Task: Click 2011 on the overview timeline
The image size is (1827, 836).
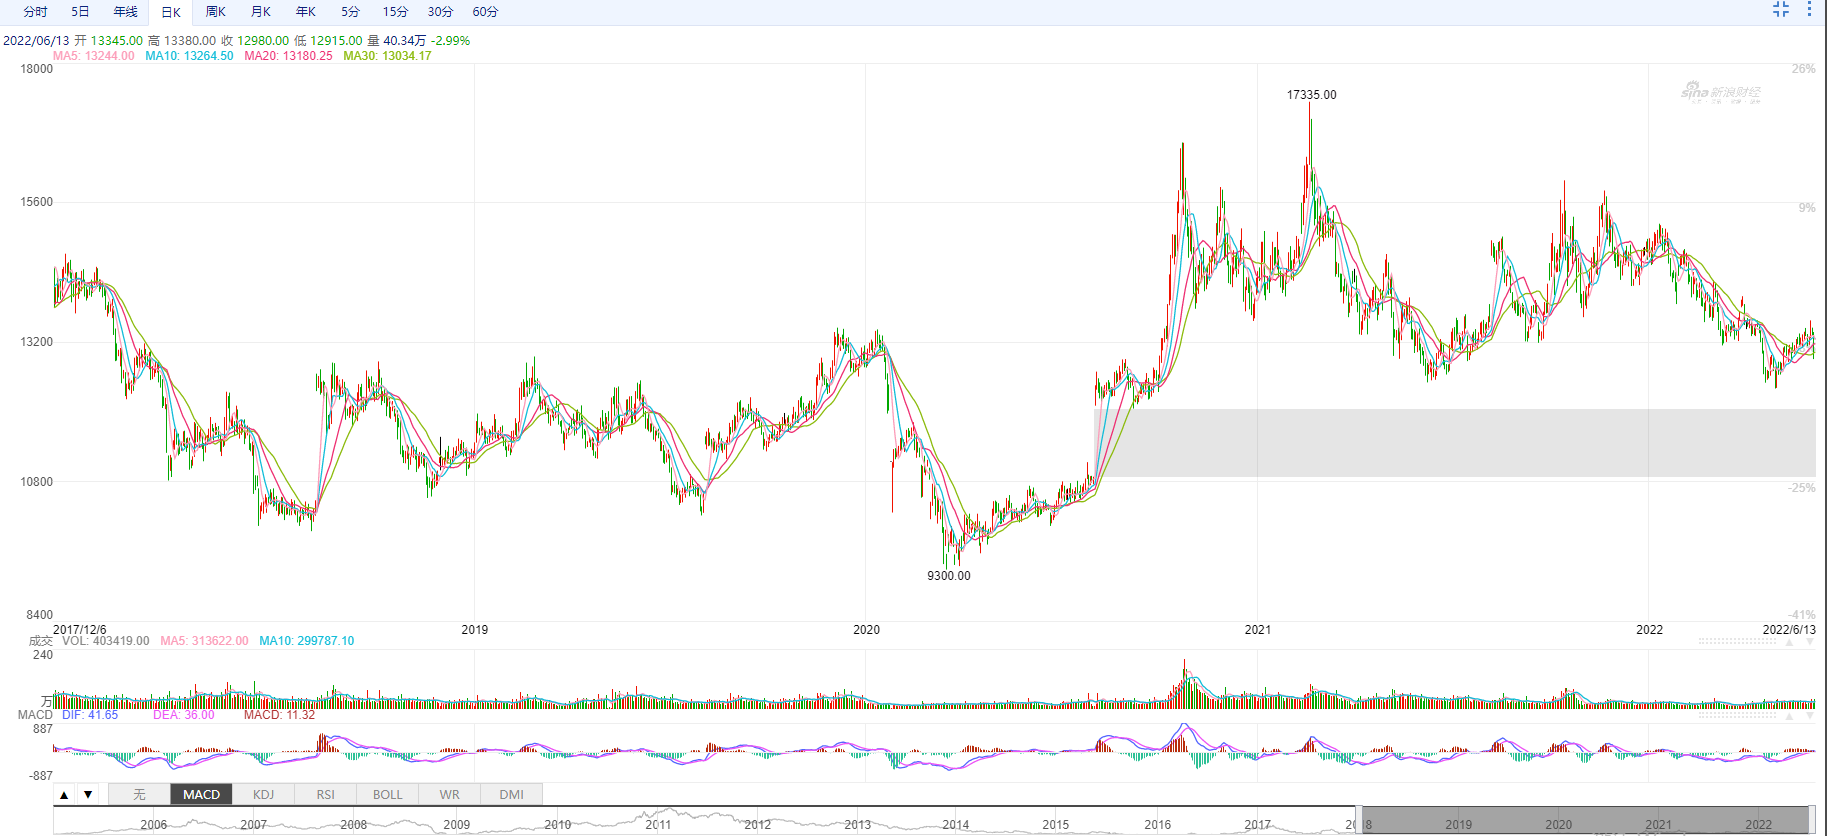Action: click(658, 825)
